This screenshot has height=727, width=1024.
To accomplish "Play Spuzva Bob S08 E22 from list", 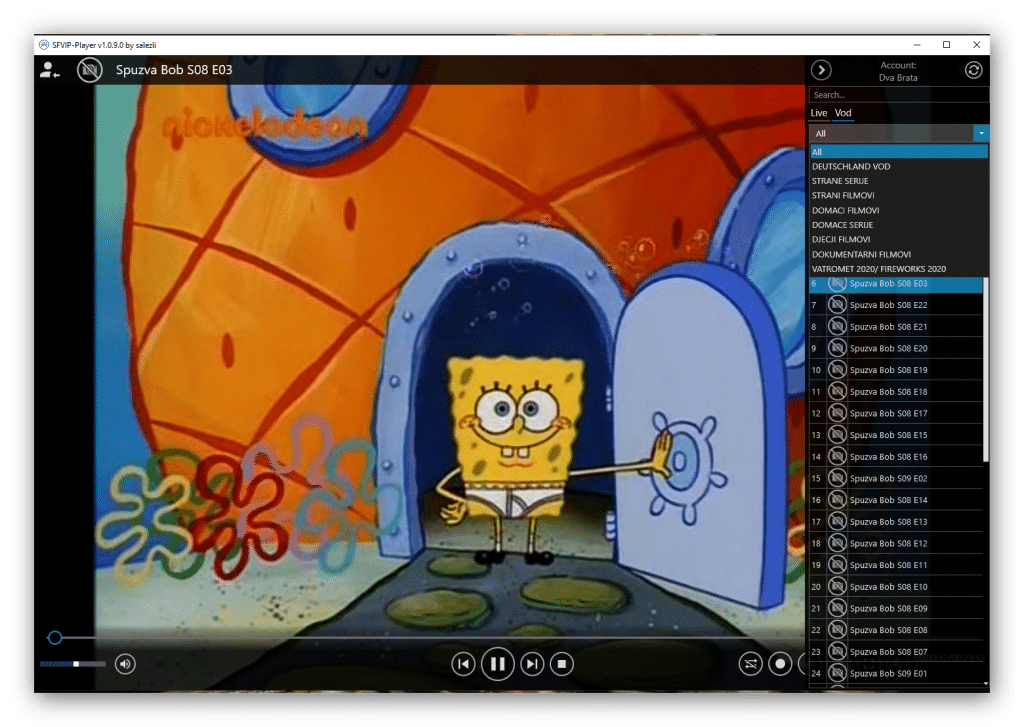I will pos(888,305).
